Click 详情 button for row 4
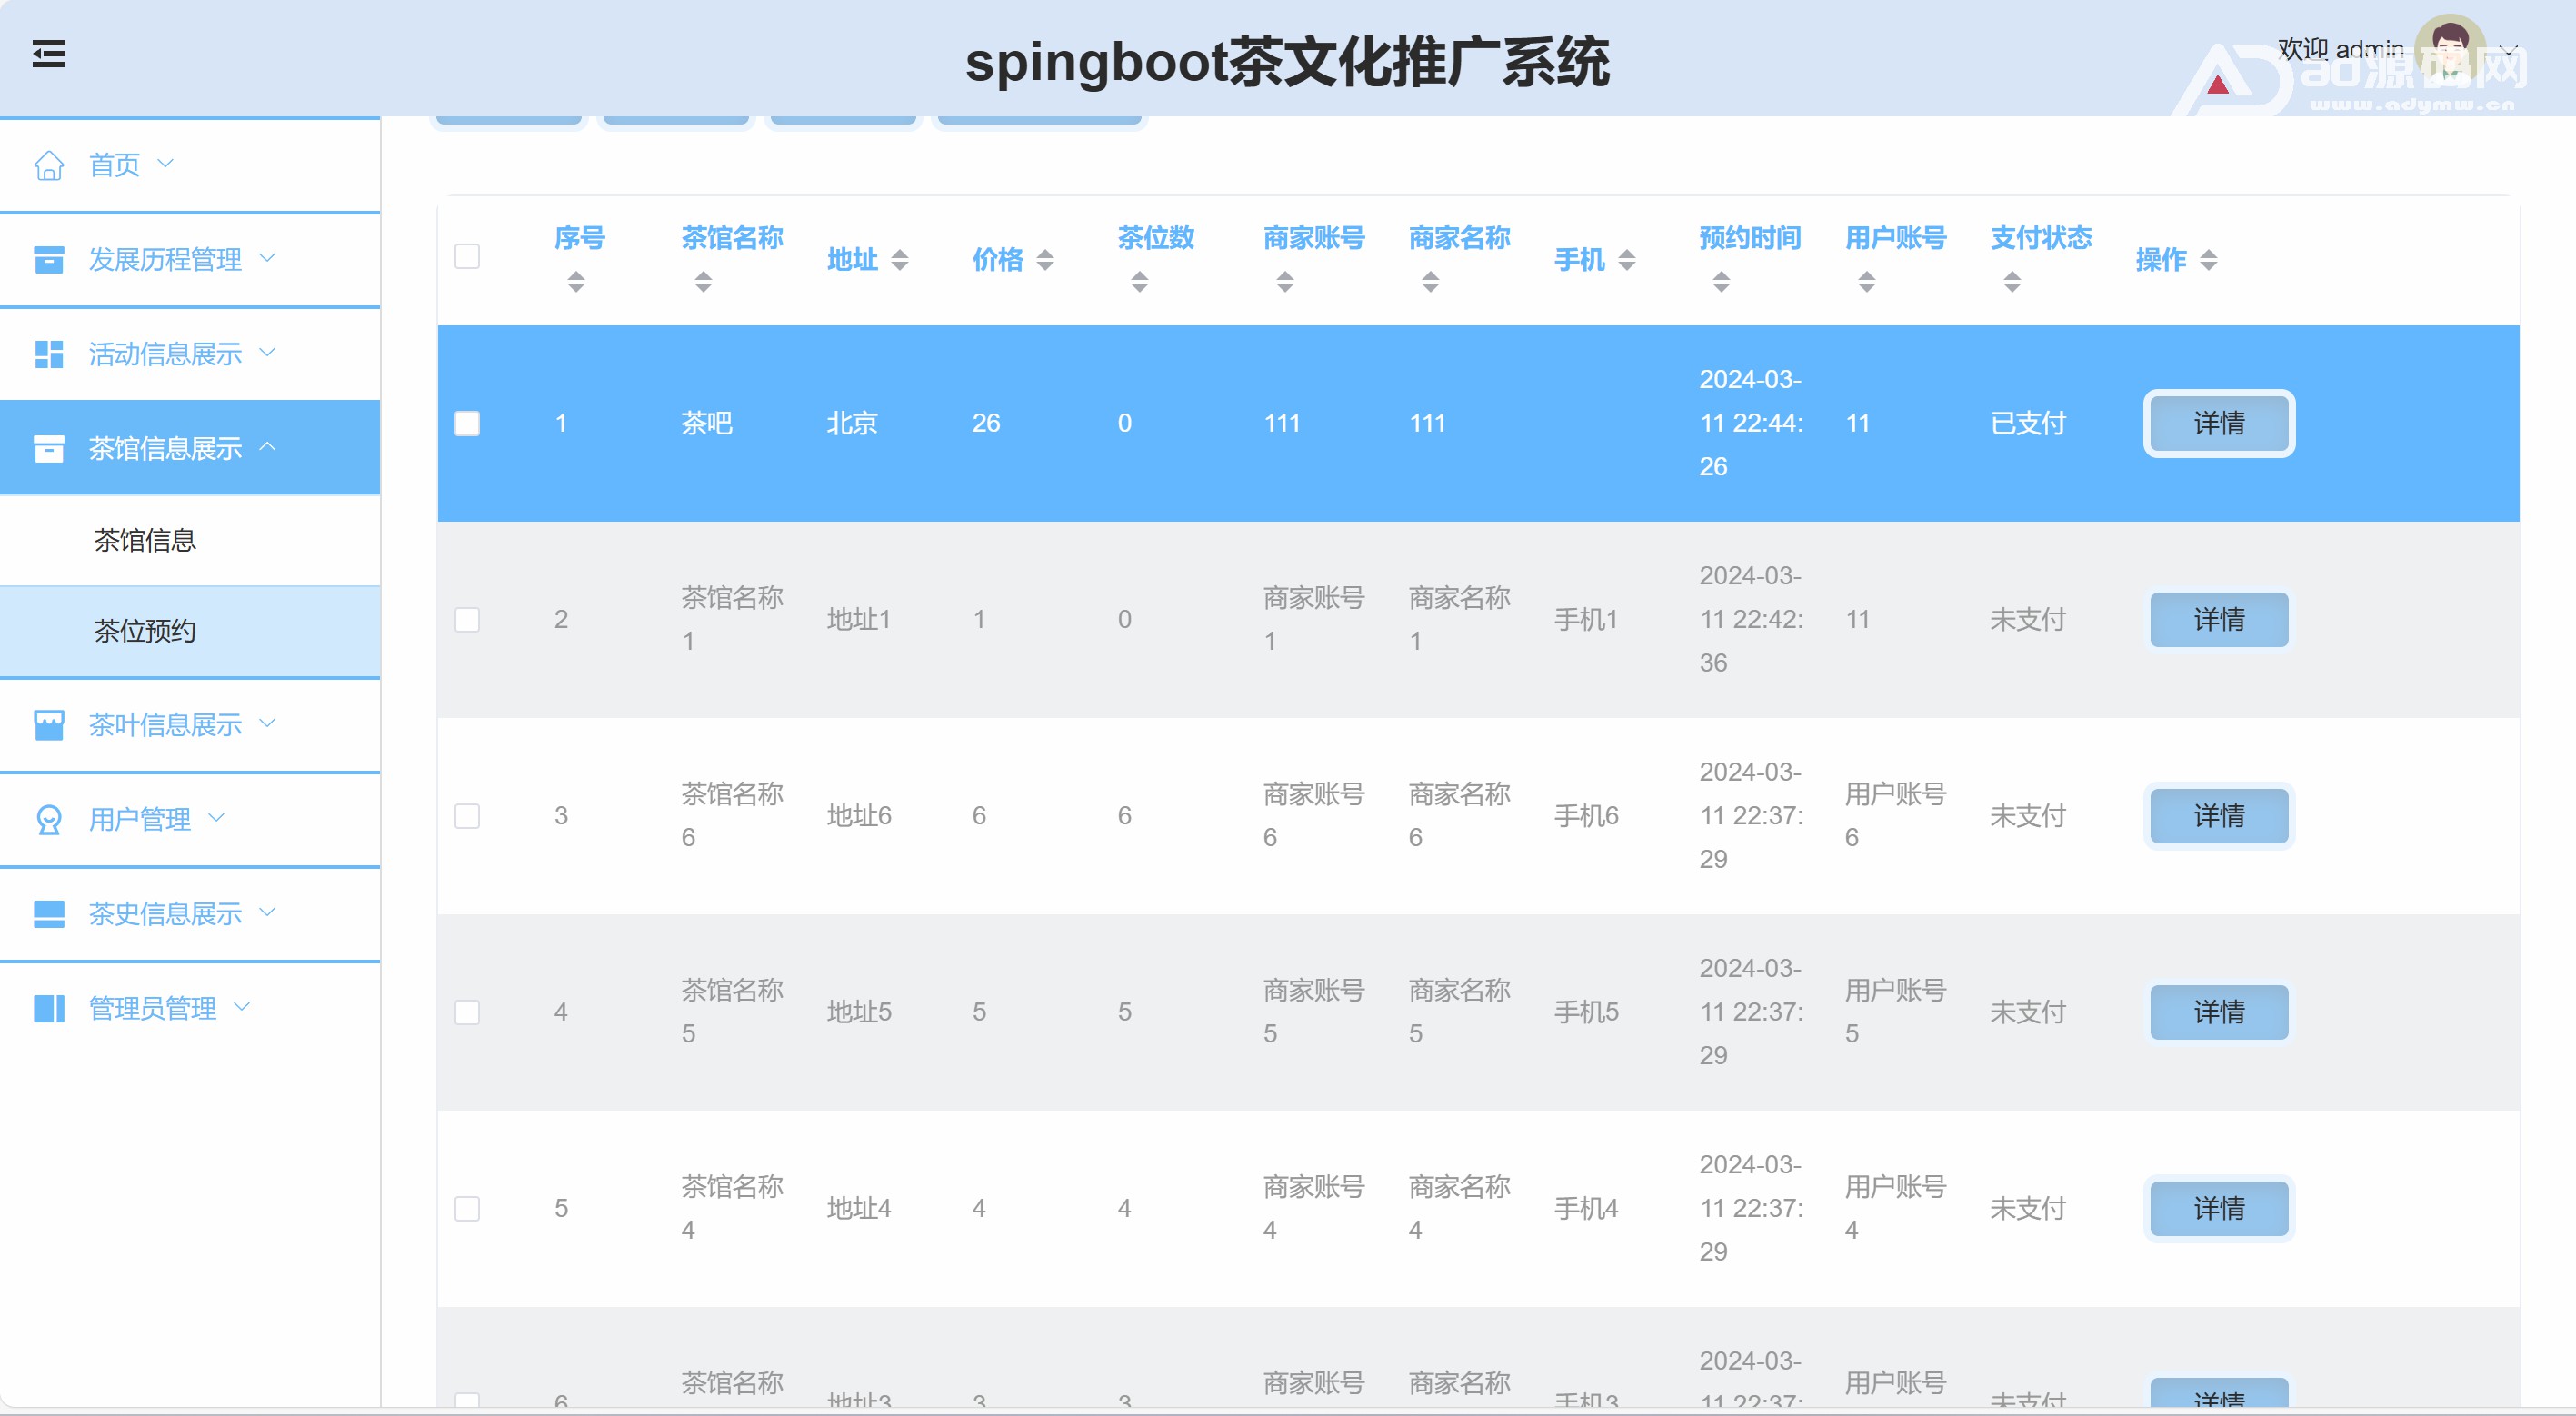 (x=2218, y=1012)
